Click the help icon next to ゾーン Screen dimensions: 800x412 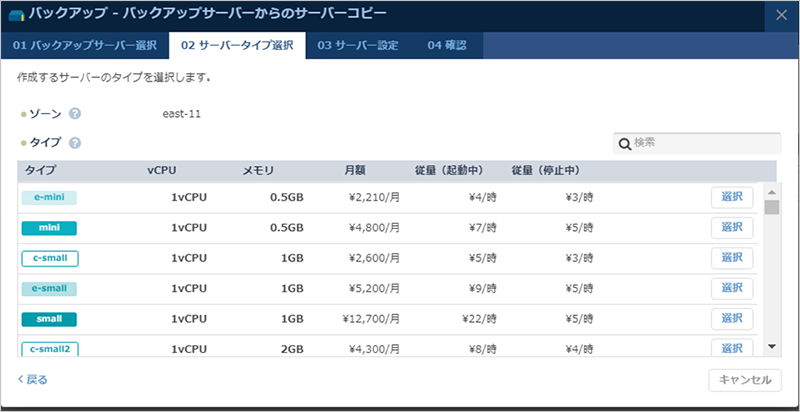coord(75,114)
